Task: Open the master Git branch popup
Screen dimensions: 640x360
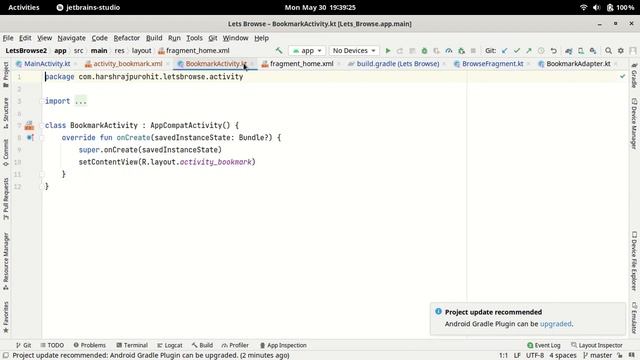Action: (x=598, y=356)
